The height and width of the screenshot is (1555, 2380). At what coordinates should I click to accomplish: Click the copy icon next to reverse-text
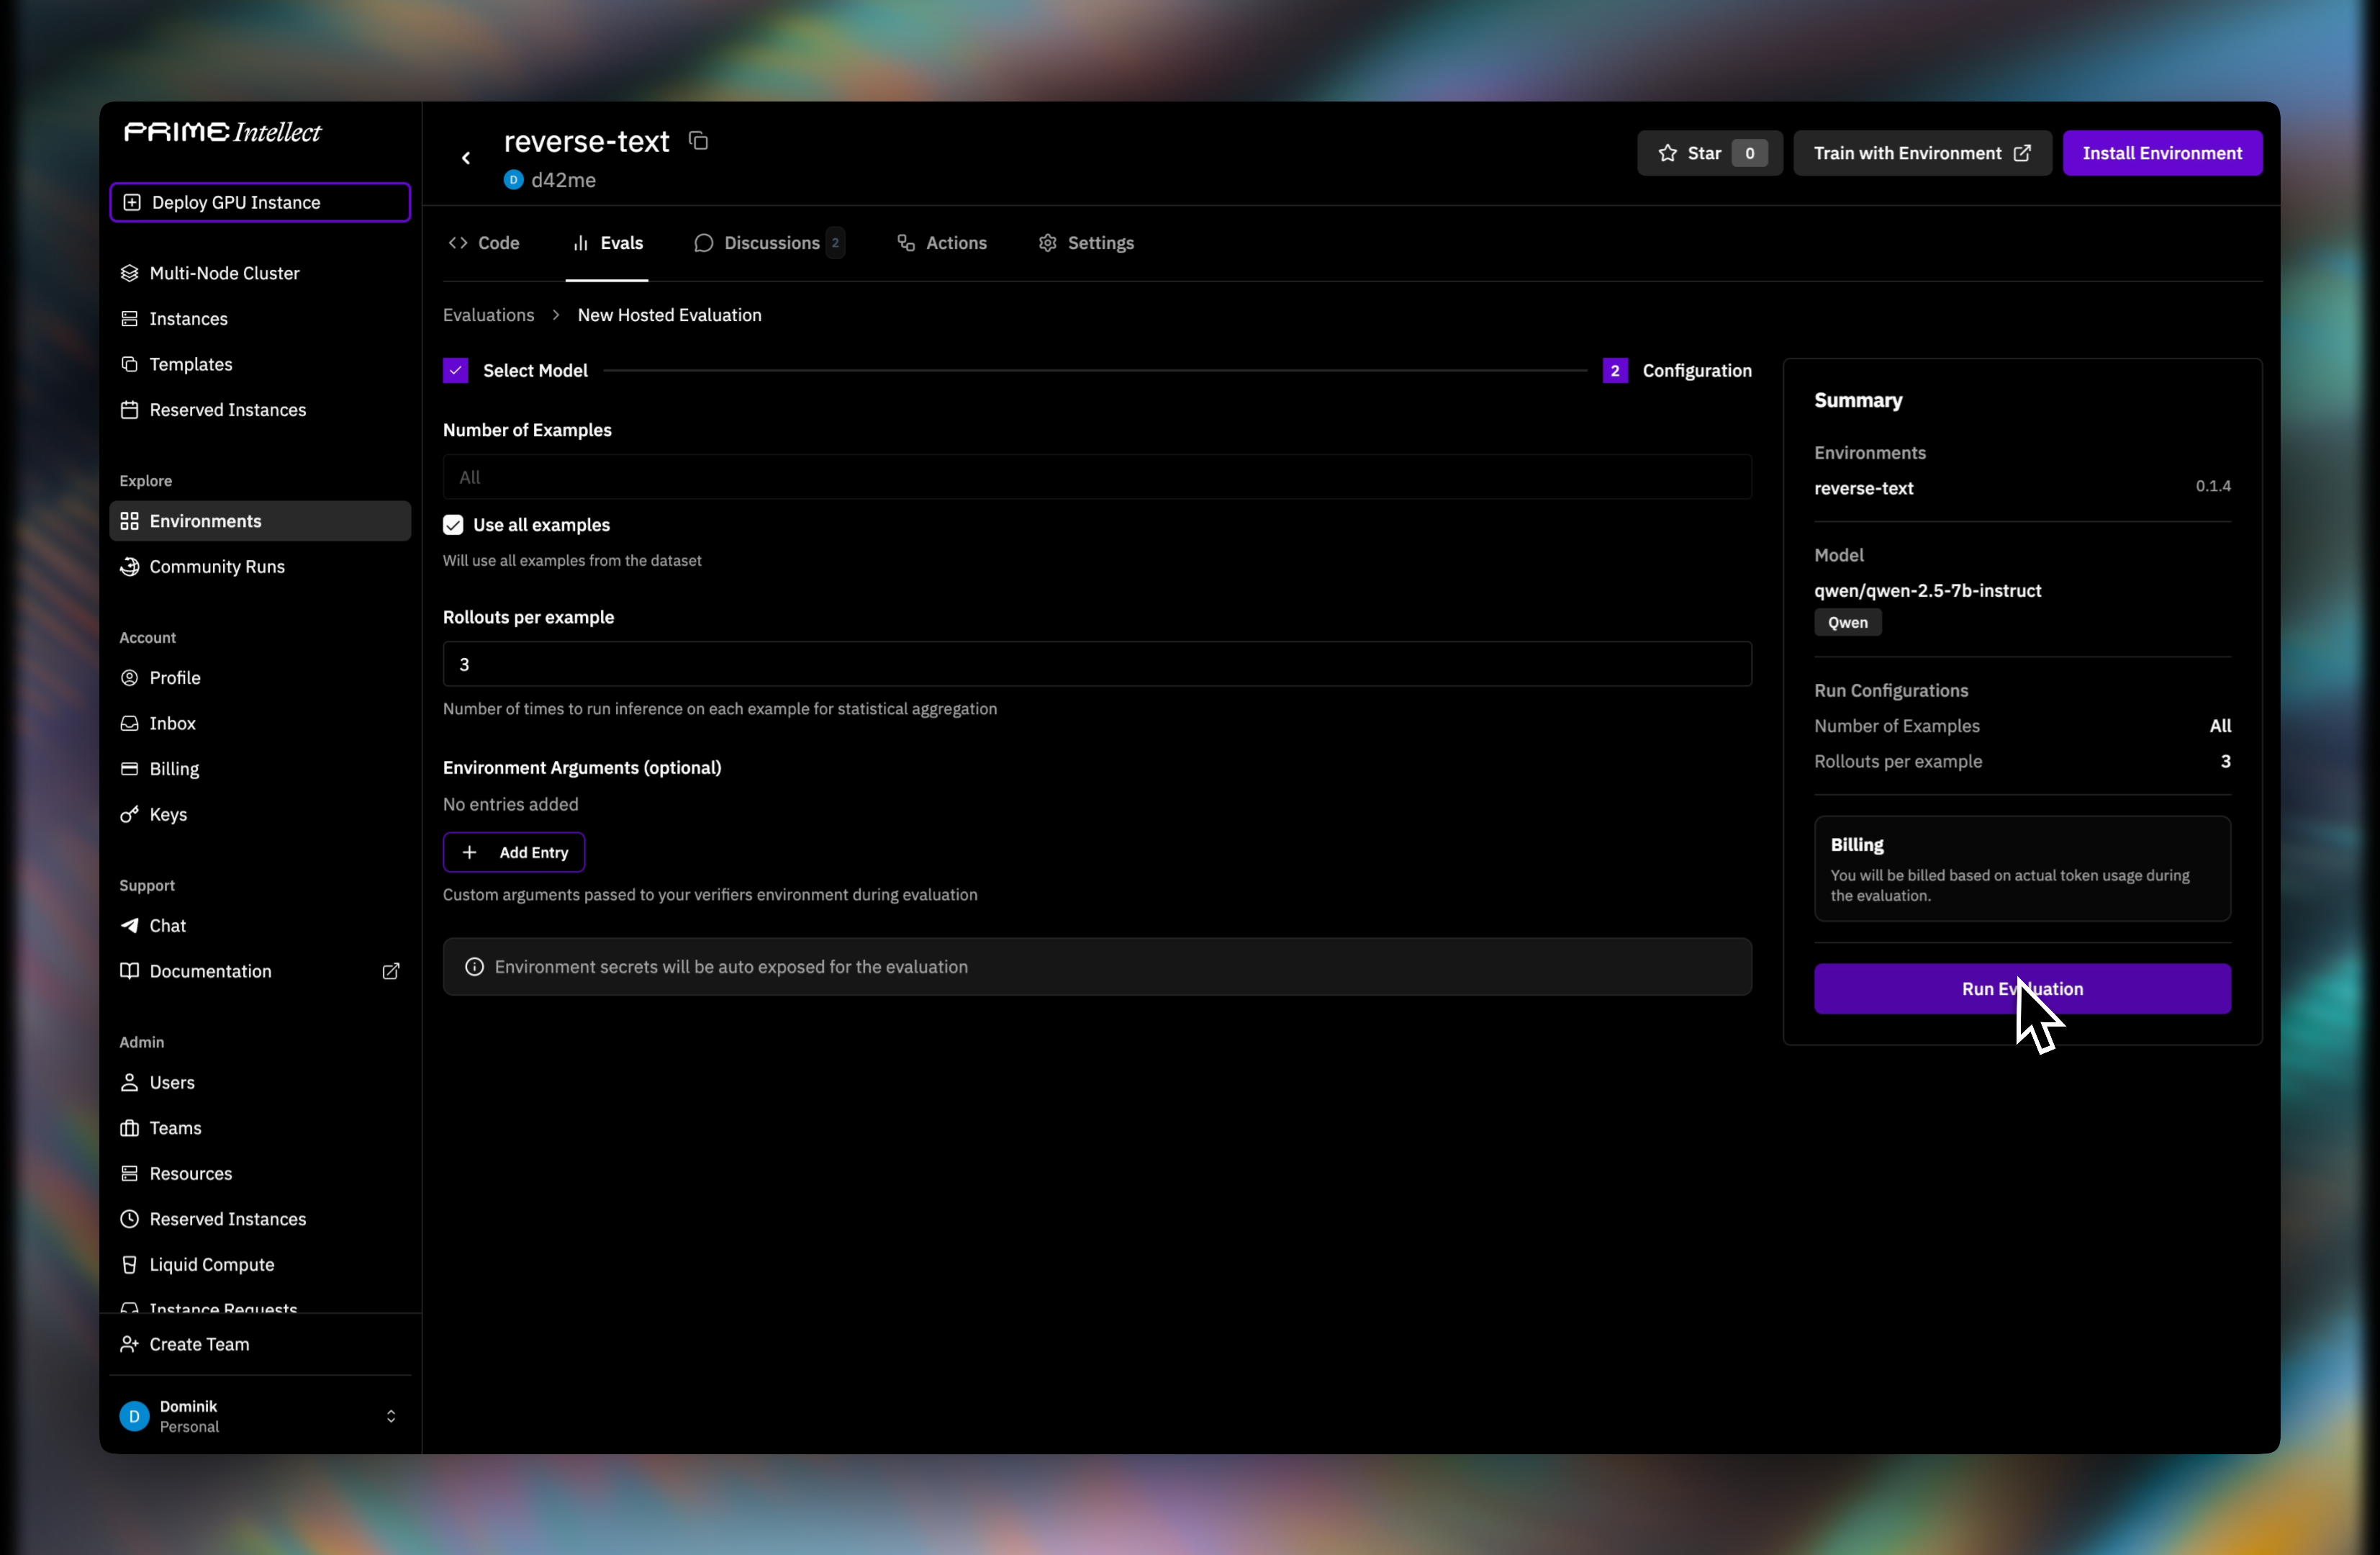point(699,141)
